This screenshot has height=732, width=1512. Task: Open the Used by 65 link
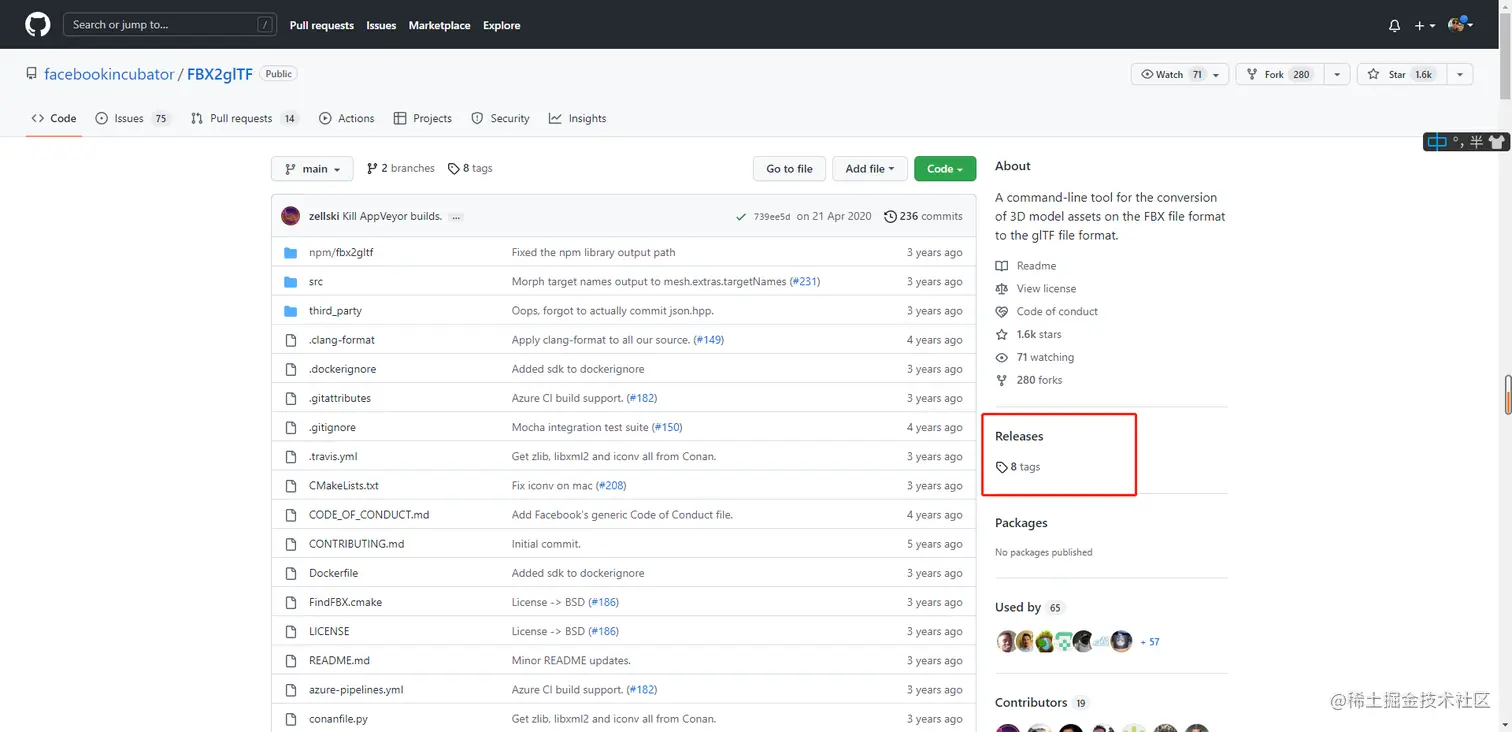pyautogui.click(x=1029, y=608)
